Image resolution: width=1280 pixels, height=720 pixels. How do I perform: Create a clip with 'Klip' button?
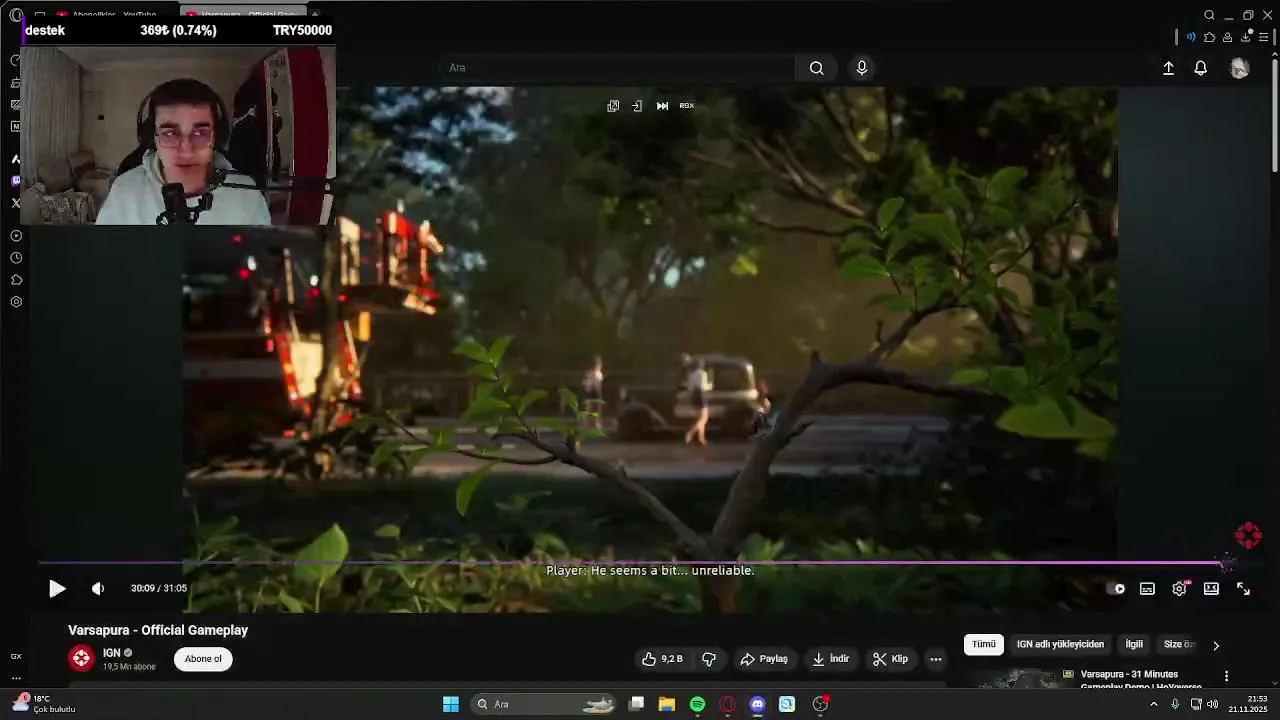pyautogui.click(x=890, y=659)
